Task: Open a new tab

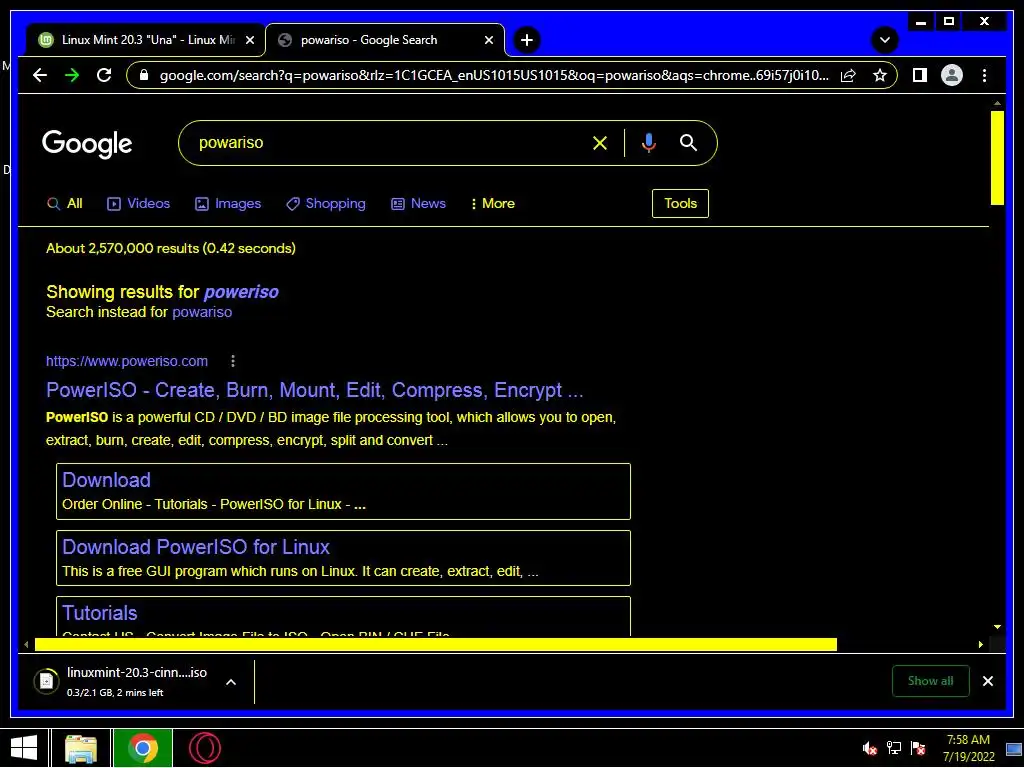Action: tap(526, 40)
